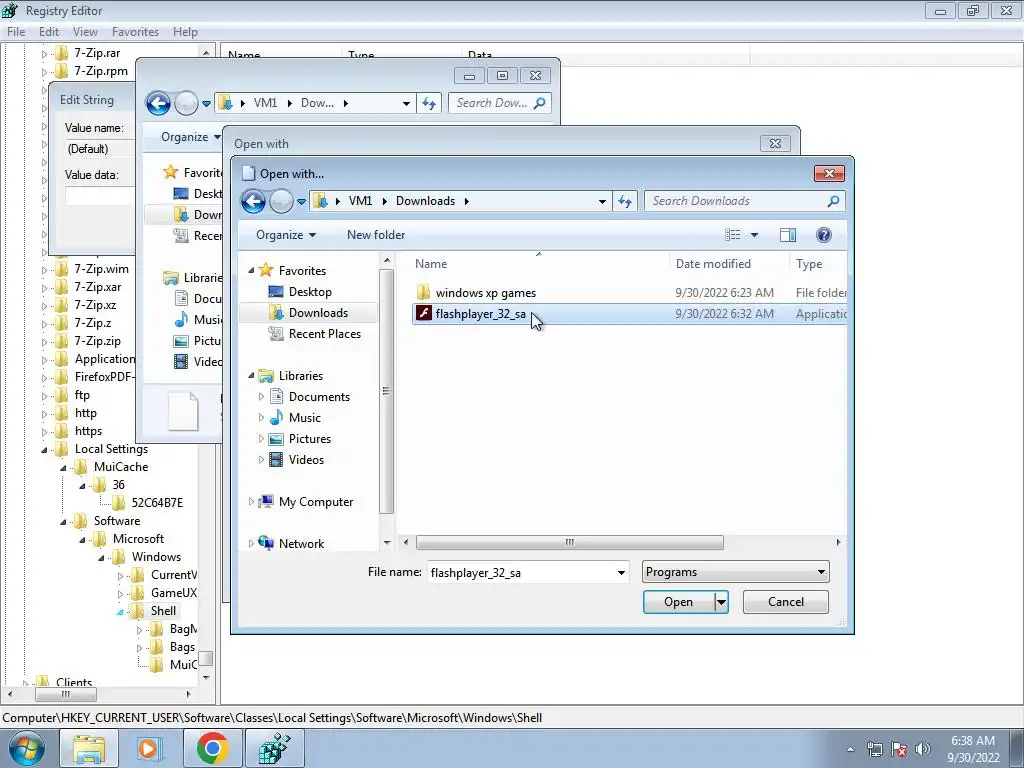1024x768 pixels.
Task: Open the file type Programs dropdown
Action: 735,572
